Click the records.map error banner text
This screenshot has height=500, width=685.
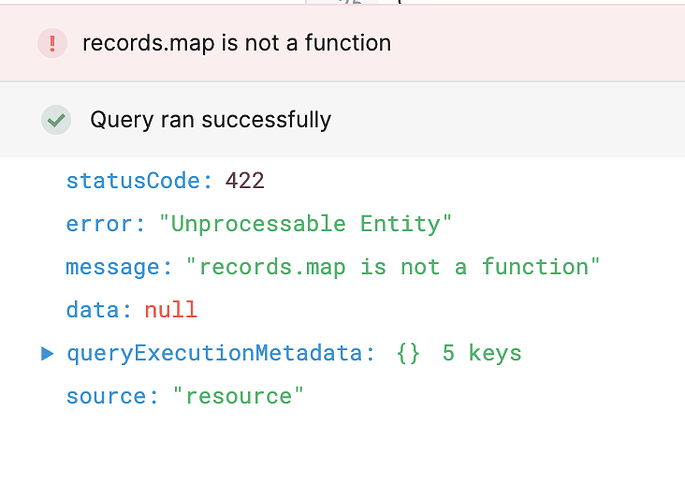(x=237, y=43)
